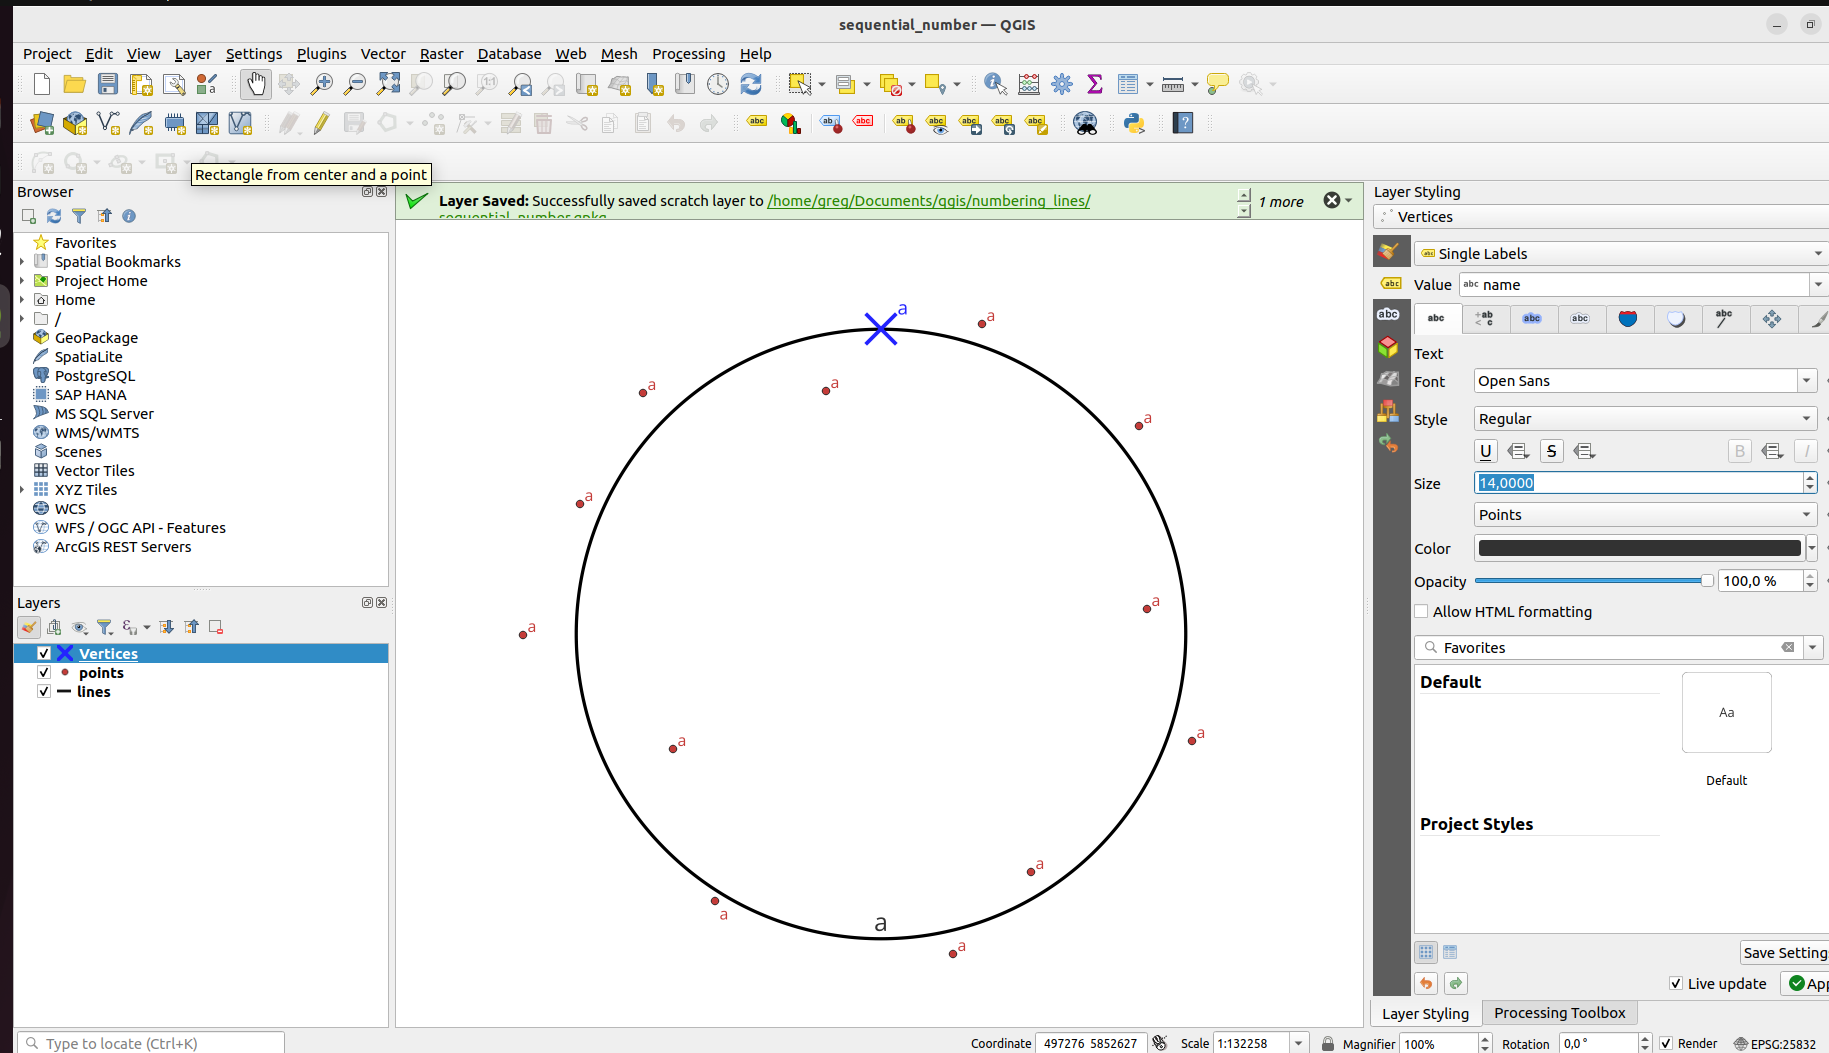The height and width of the screenshot is (1053, 1829).
Task: Toggle underline text style
Action: (x=1486, y=451)
